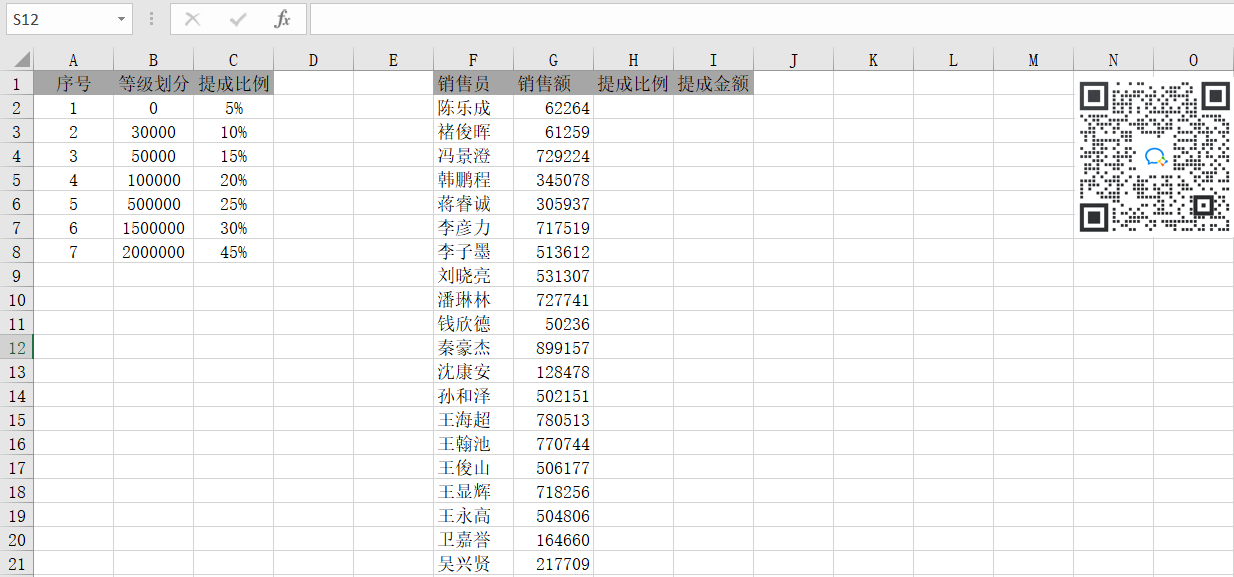
Task: Click the 25% commission rate cell
Action: [x=233, y=204]
